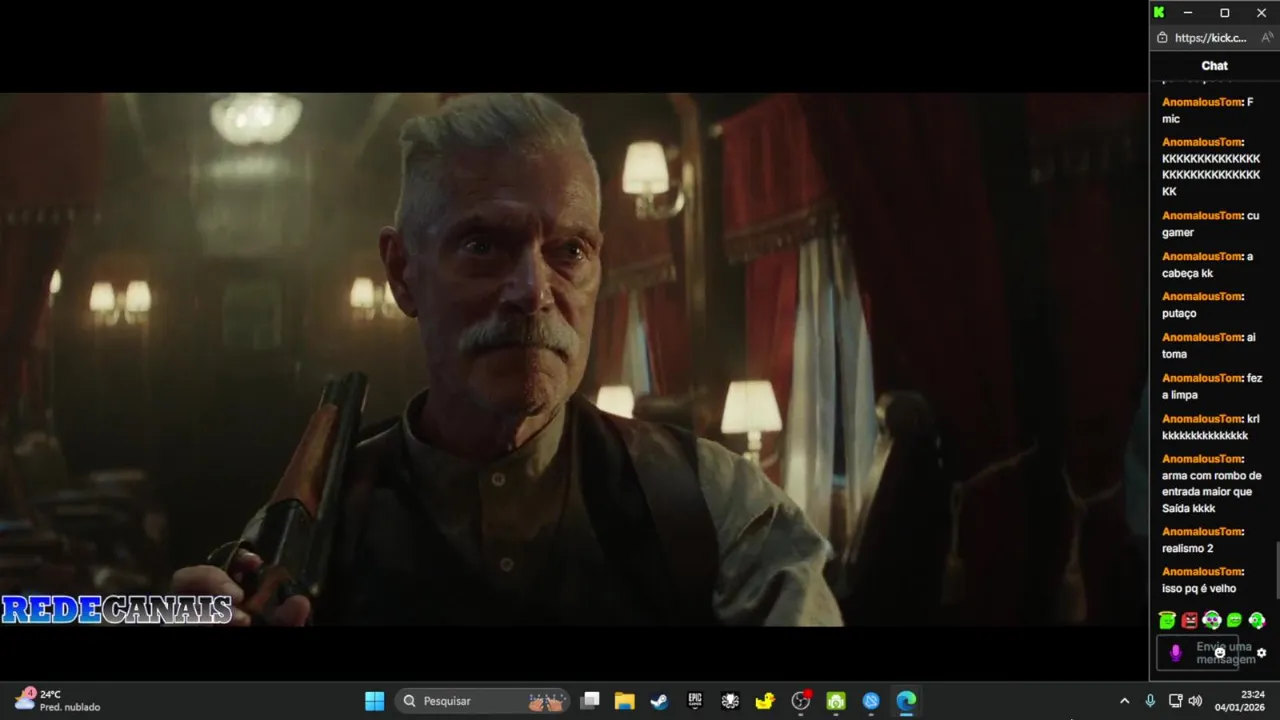The image size is (1280, 720).
Task: Click AnomalousTom username on the 'F mic' message
Action: click(x=1200, y=102)
